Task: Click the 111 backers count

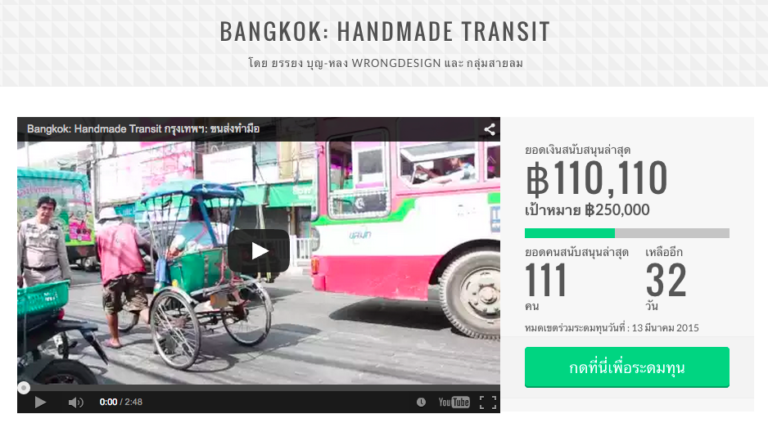Action: tap(545, 280)
